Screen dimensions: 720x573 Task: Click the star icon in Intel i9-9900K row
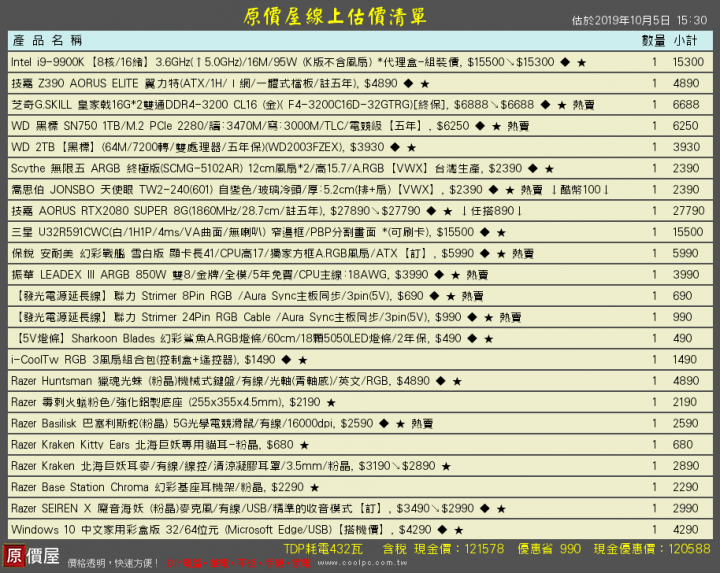(x=582, y=62)
